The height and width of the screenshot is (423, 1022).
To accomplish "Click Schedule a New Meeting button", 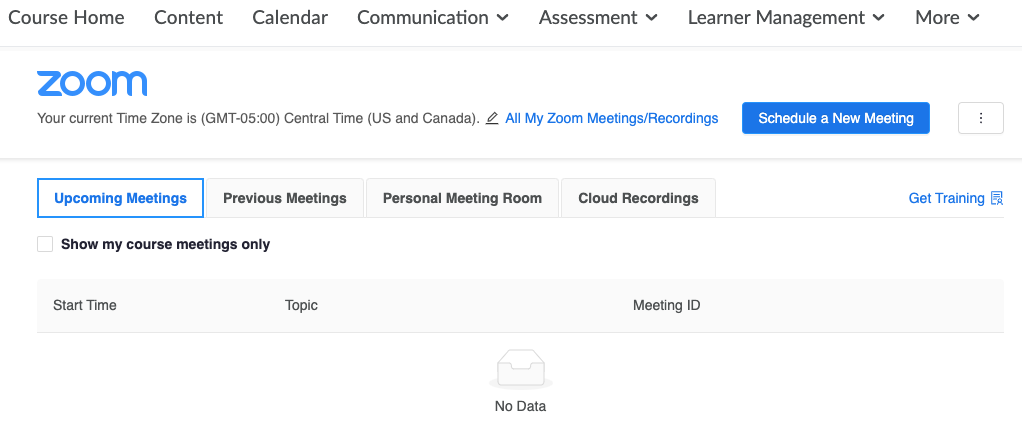I will [x=835, y=118].
